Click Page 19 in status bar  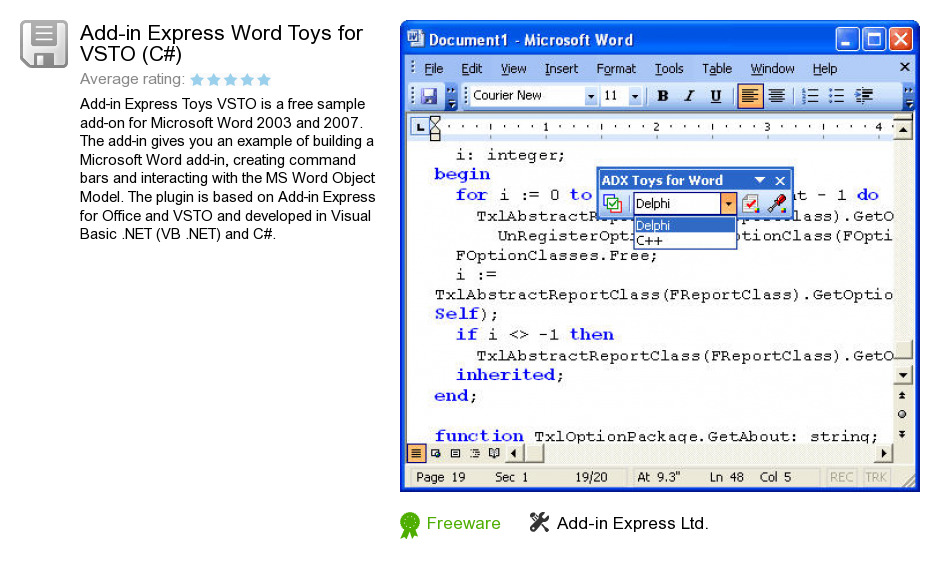pyautogui.click(x=441, y=477)
